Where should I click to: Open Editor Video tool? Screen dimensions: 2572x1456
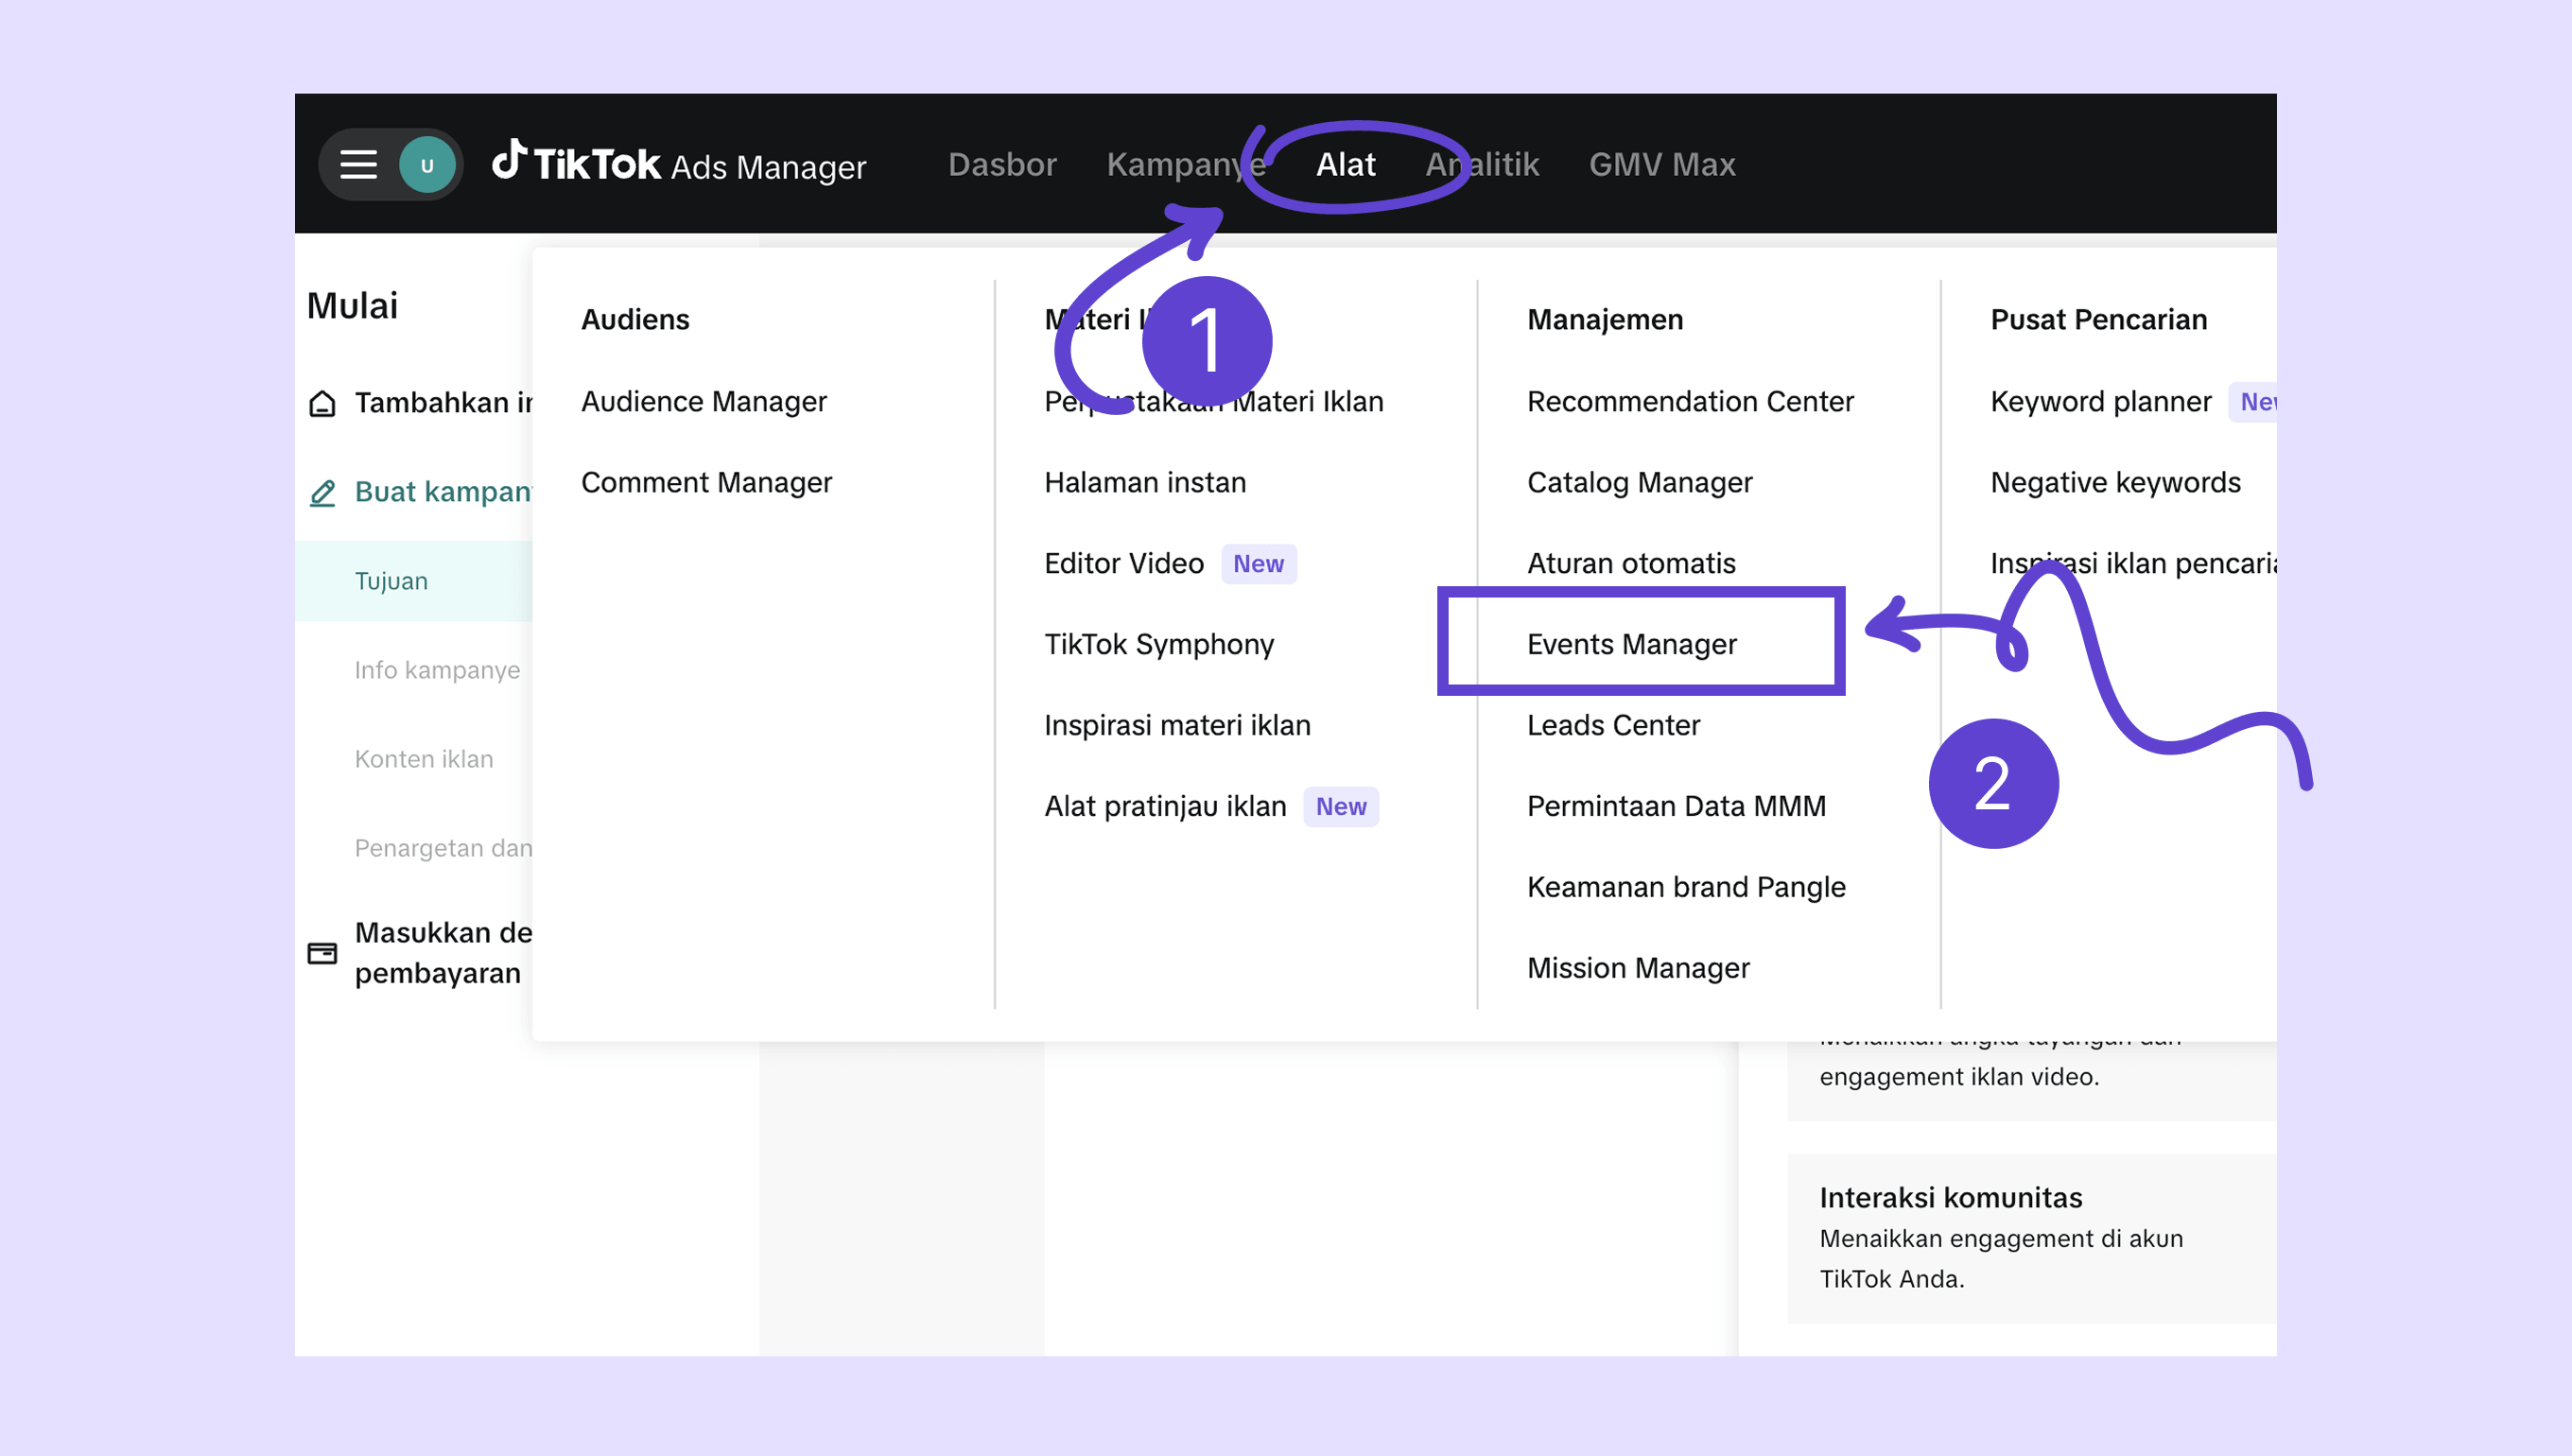[1123, 563]
